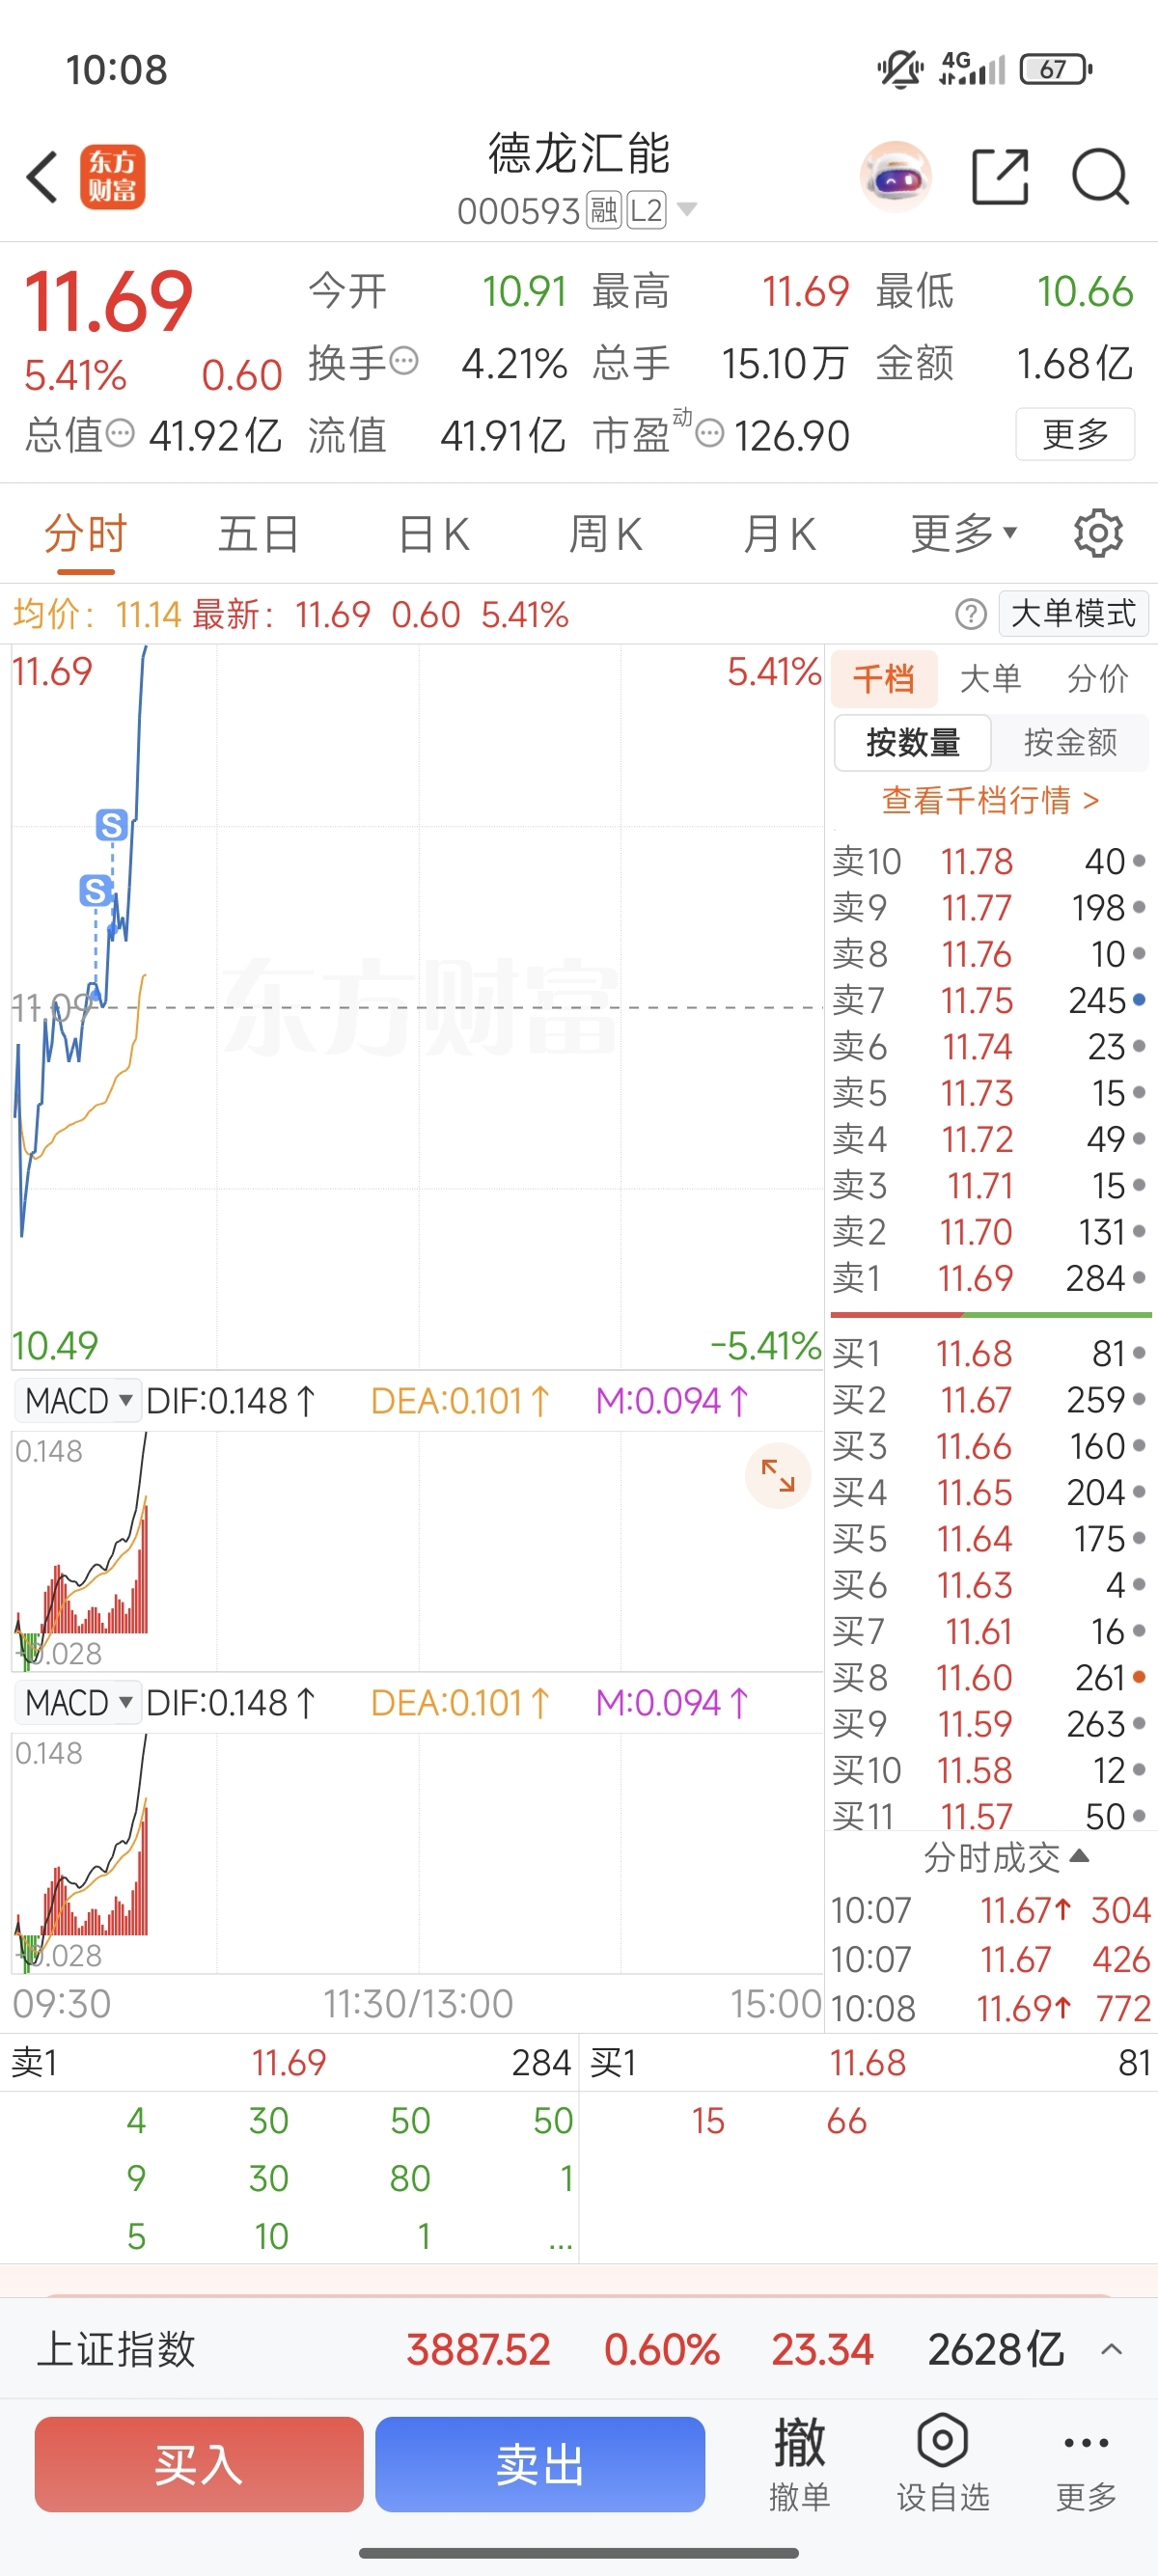This screenshot has height=2576, width=1158.
Task: Switch to 周K tab
Action: click(606, 533)
